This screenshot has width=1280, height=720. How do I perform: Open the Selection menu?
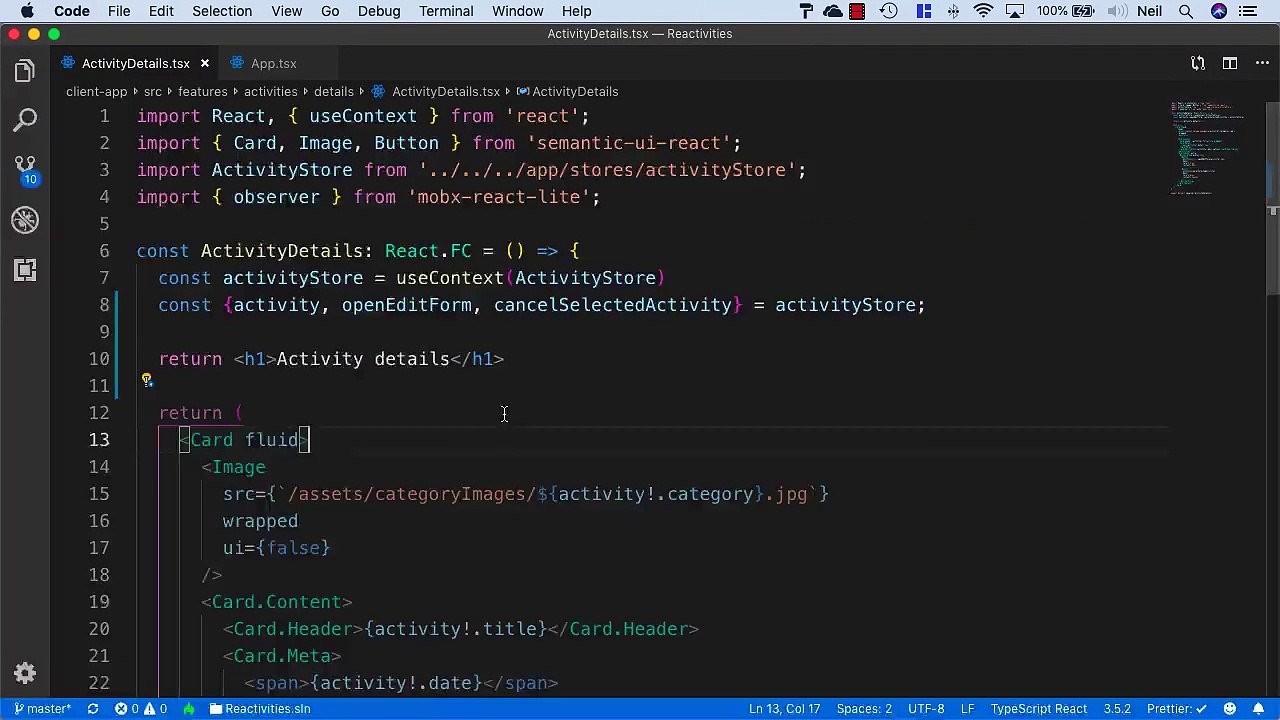click(x=222, y=11)
